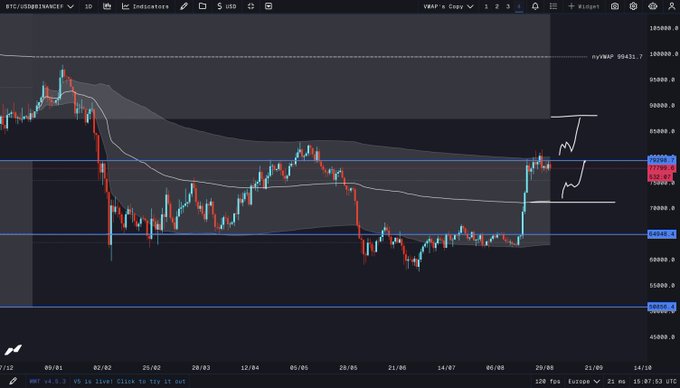Click the 120 fps indicator
This screenshot has width=680, height=388.
[x=547, y=381]
